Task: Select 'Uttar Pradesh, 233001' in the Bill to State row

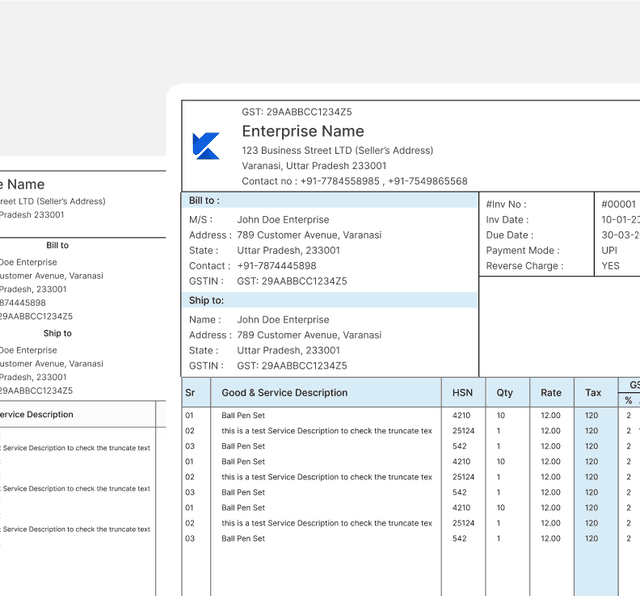Action: (288, 250)
